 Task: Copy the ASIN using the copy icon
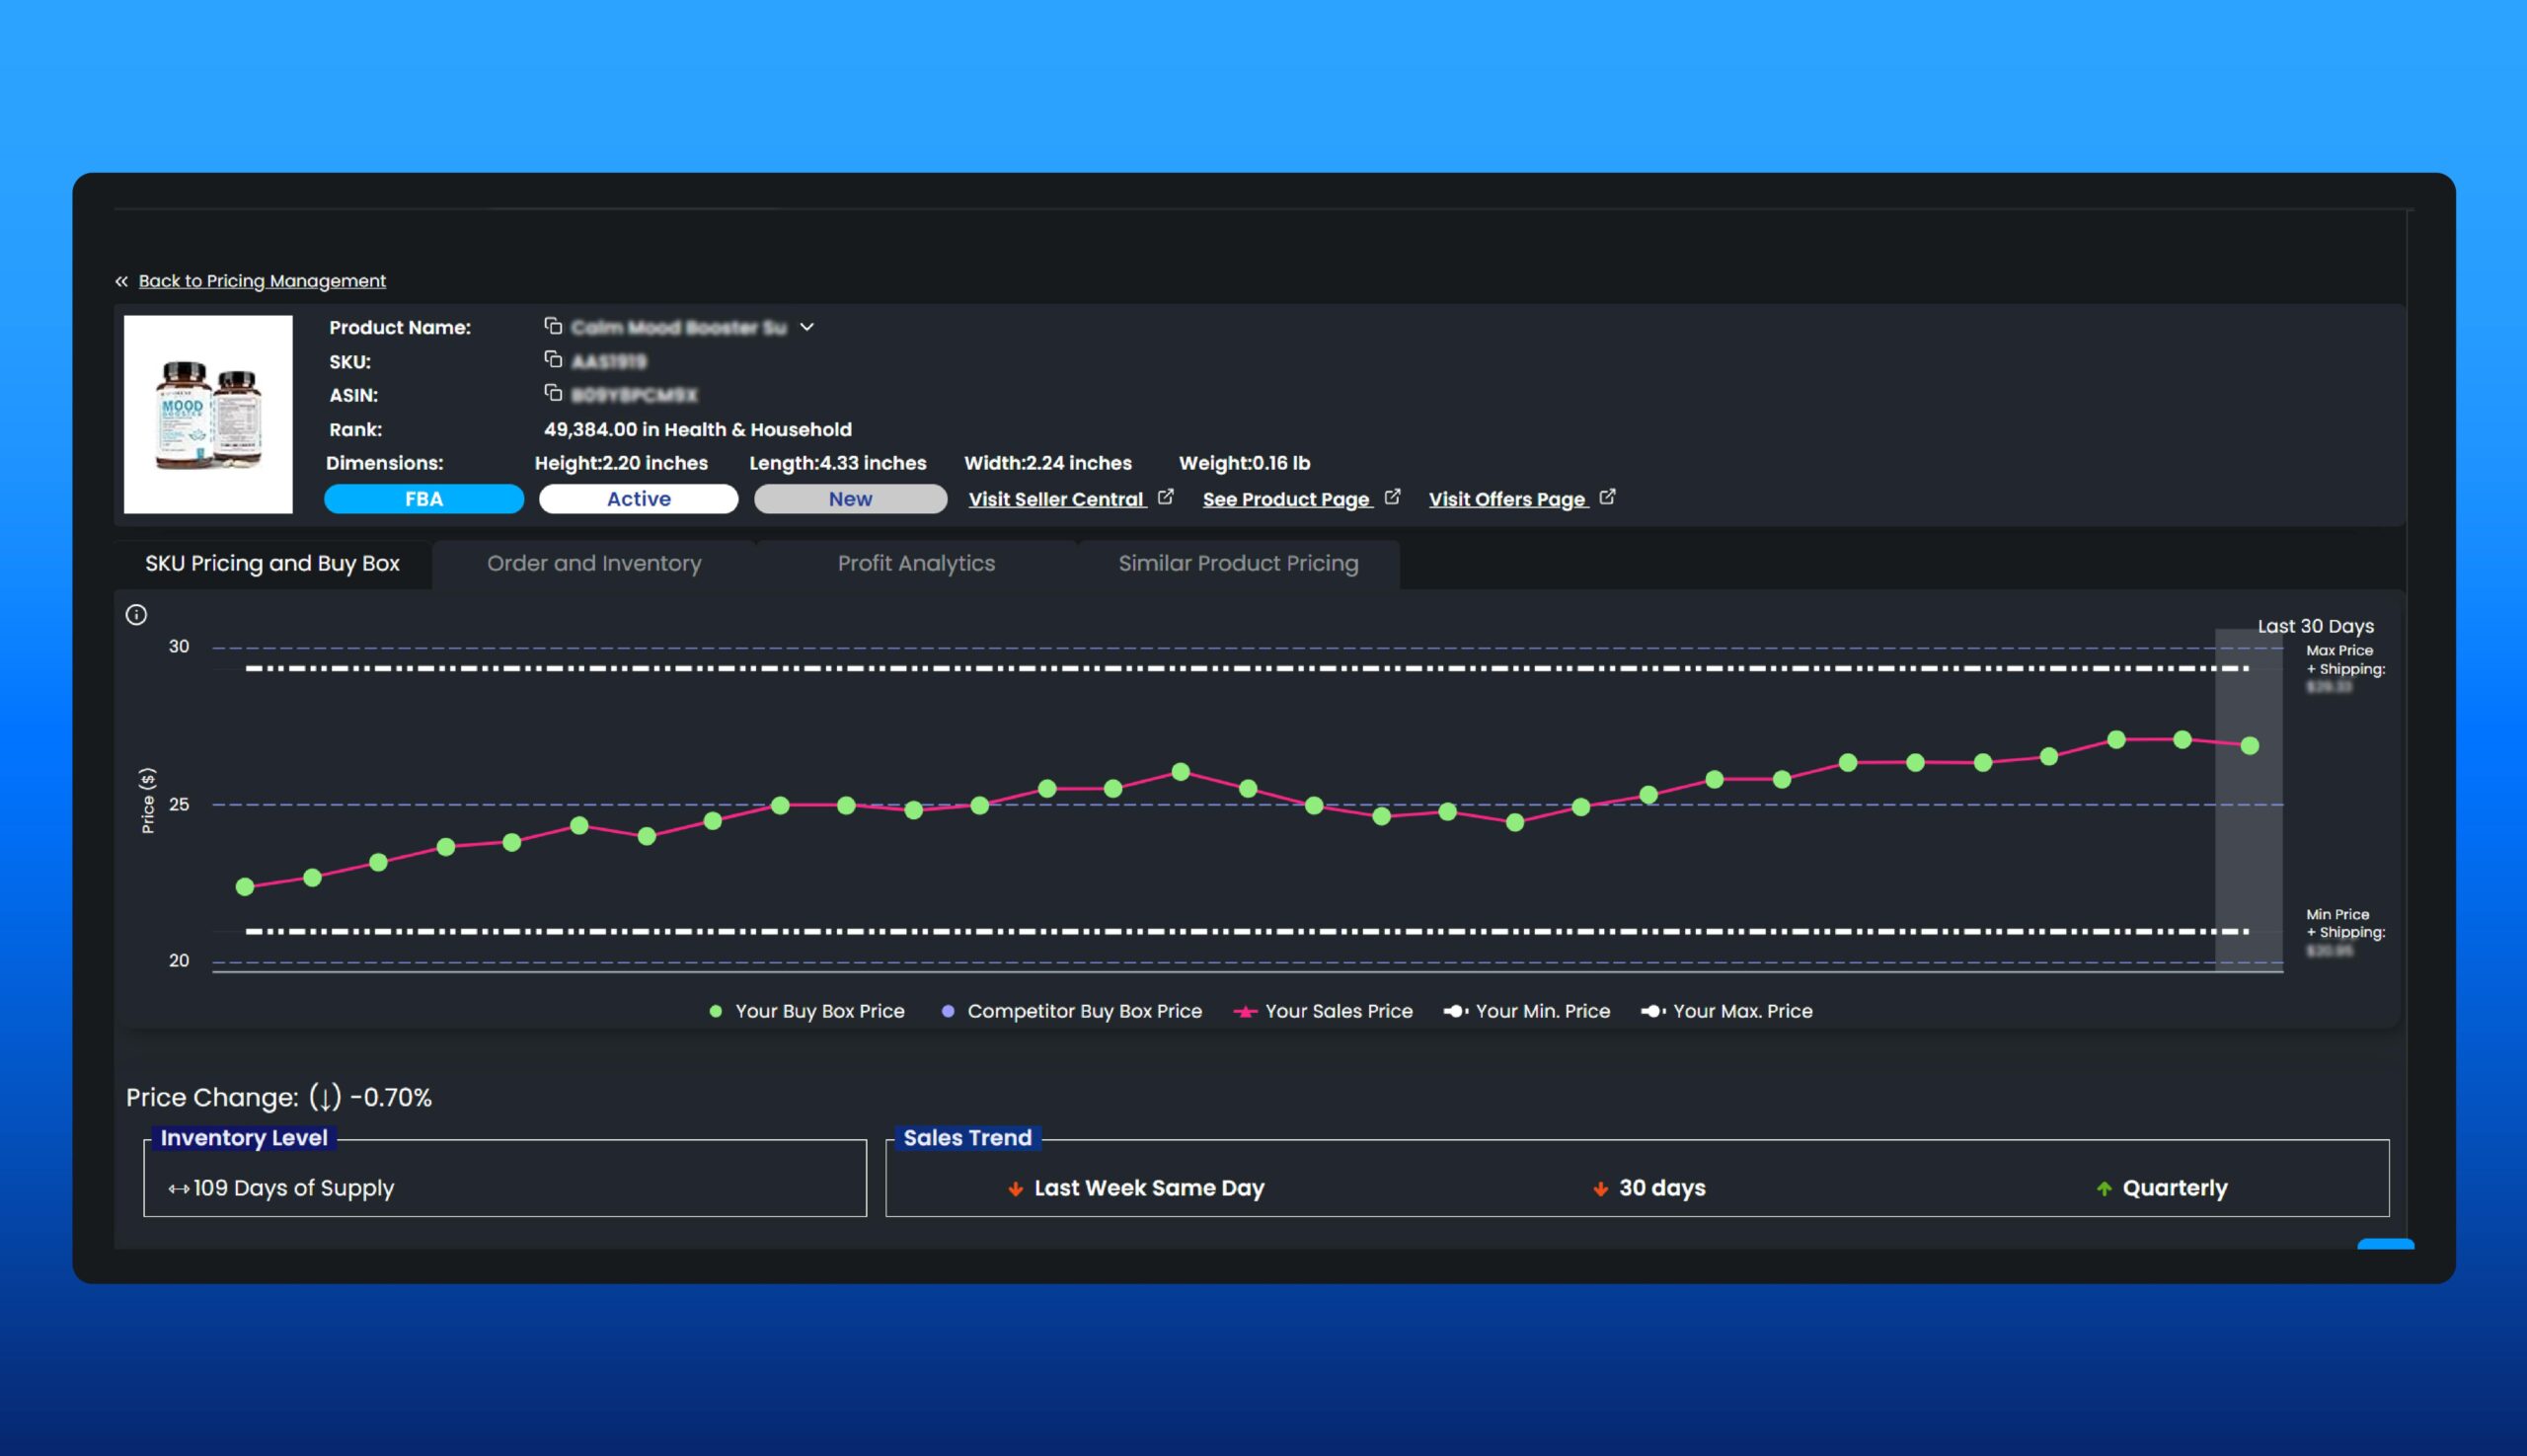point(553,394)
